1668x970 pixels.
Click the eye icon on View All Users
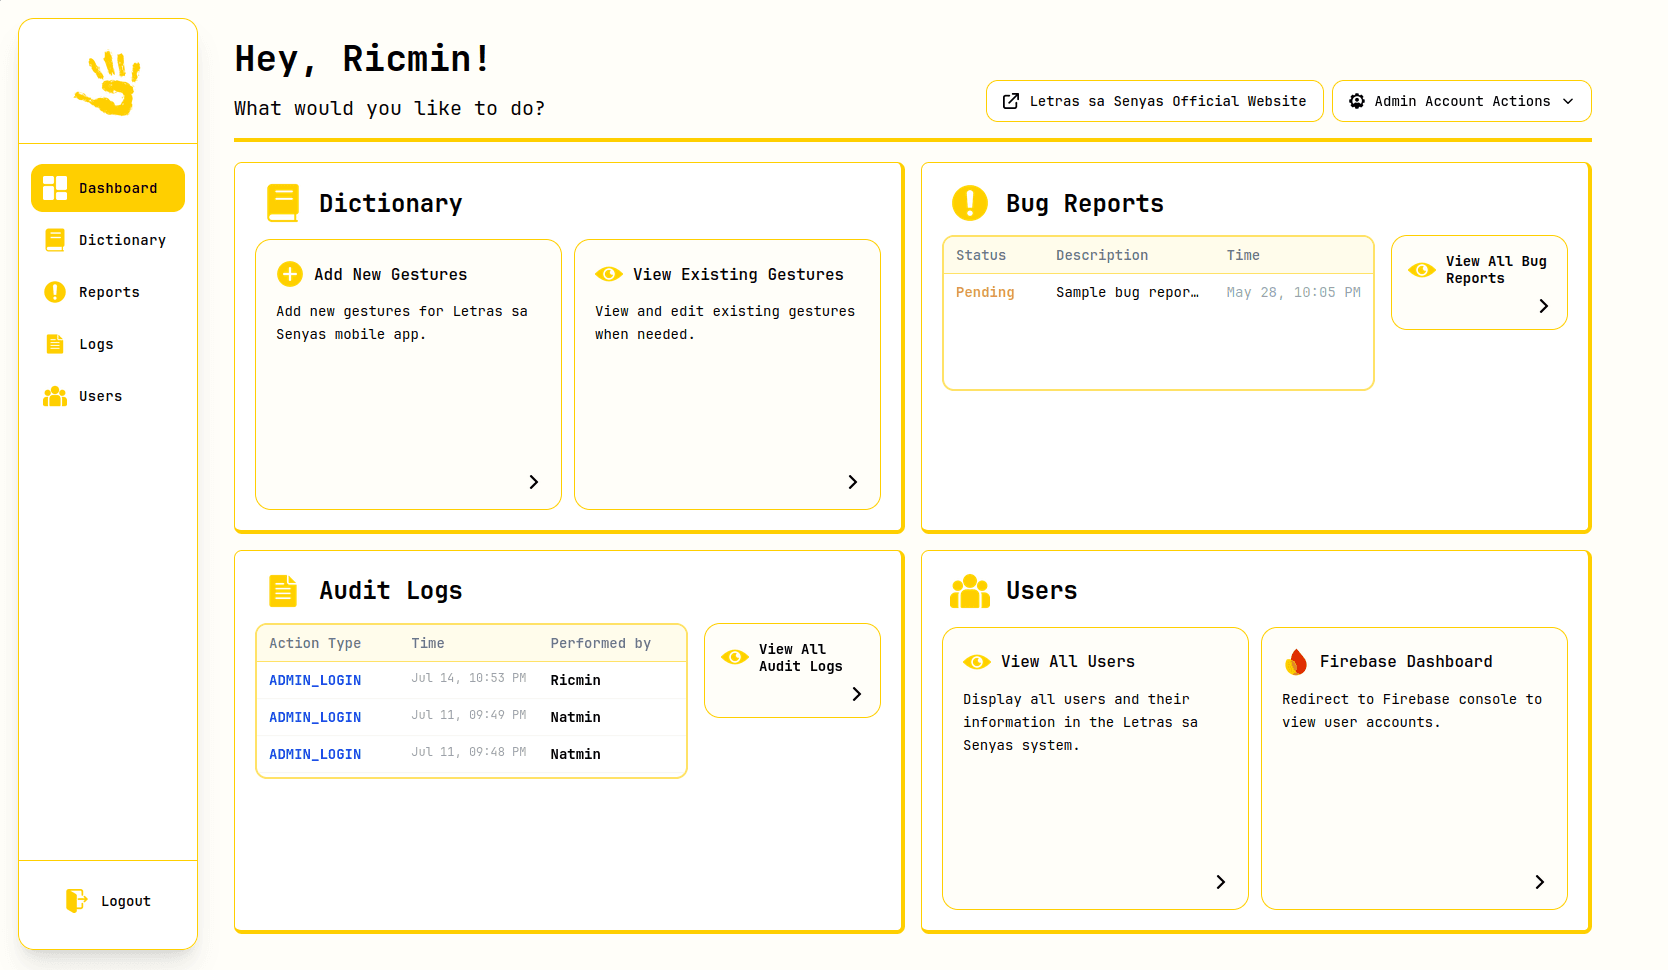pos(977,662)
